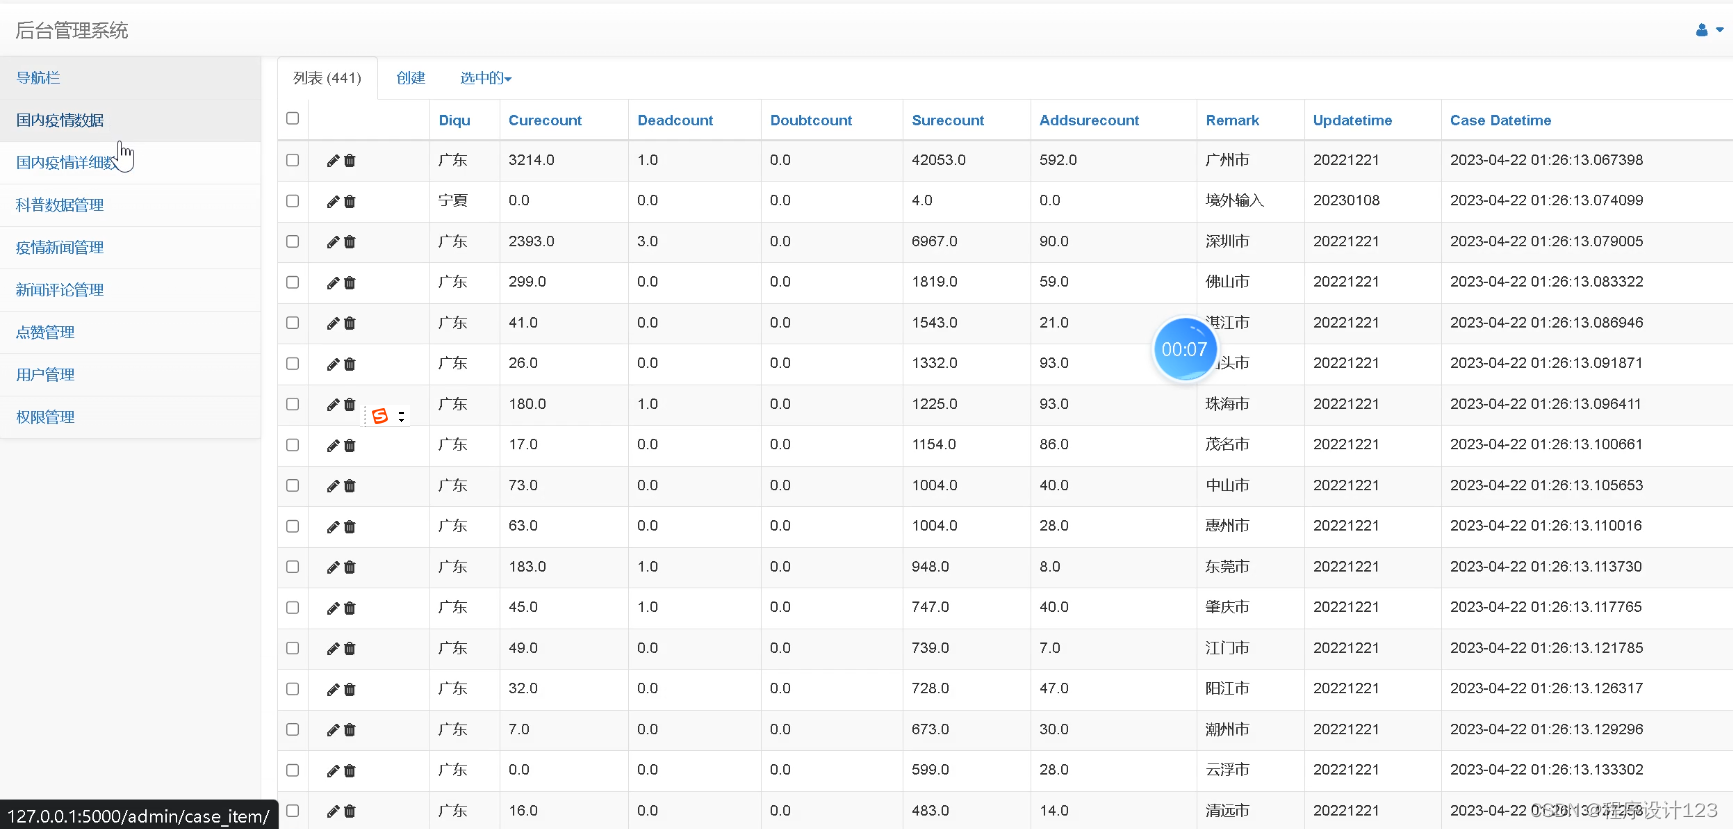
Task: Delete the 广州市 row with trash icon
Action: tap(350, 160)
